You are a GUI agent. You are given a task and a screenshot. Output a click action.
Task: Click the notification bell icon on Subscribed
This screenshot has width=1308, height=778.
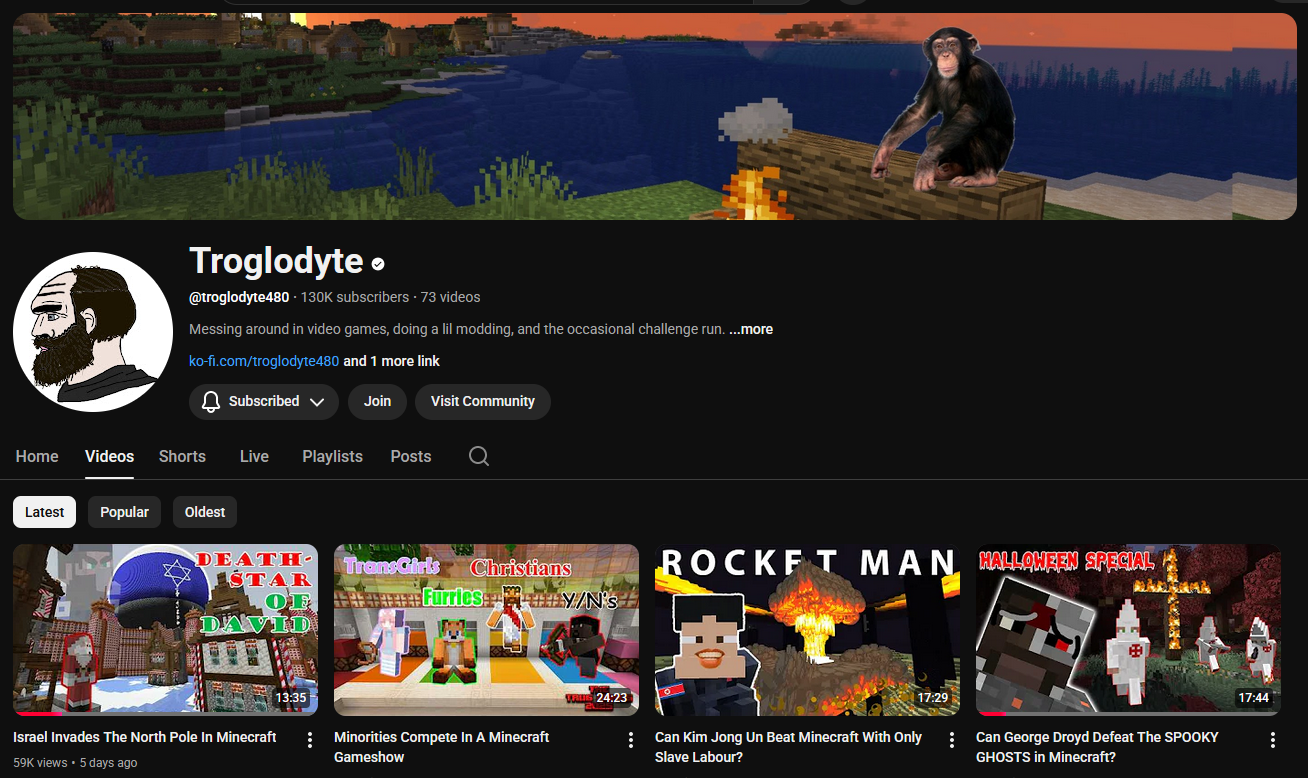[x=211, y=401]
